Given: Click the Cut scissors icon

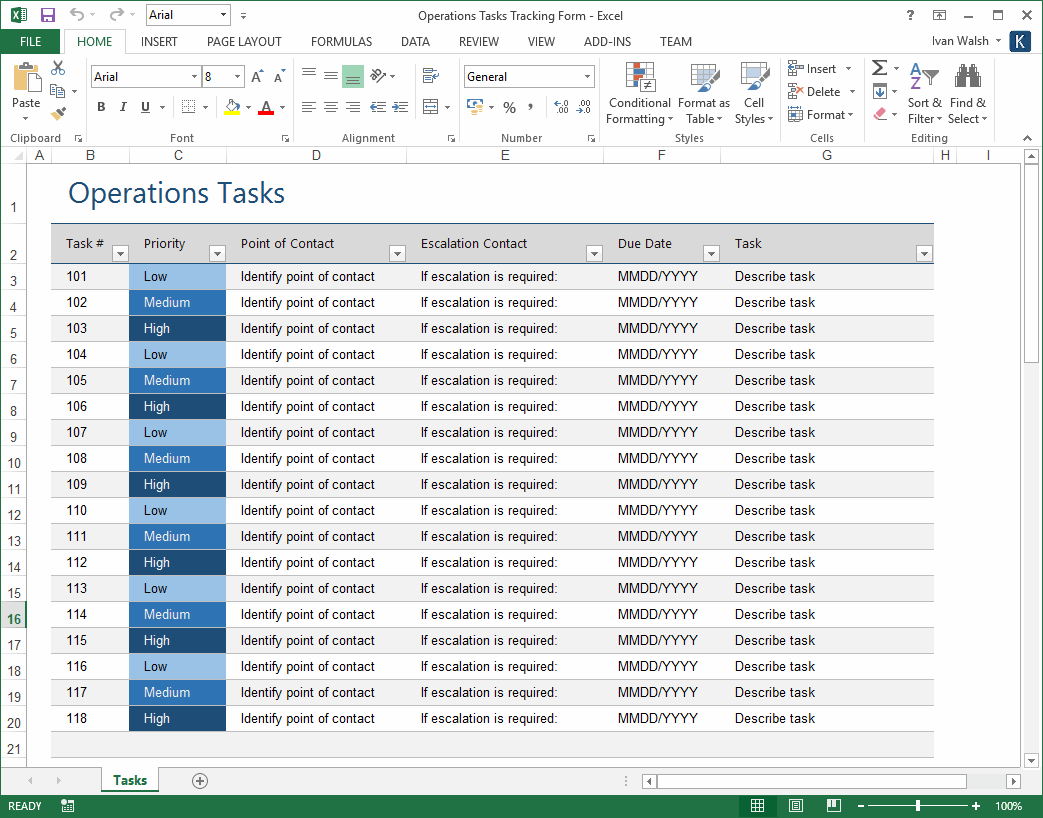Looking at the screenshot, I should tap(58, 68).
